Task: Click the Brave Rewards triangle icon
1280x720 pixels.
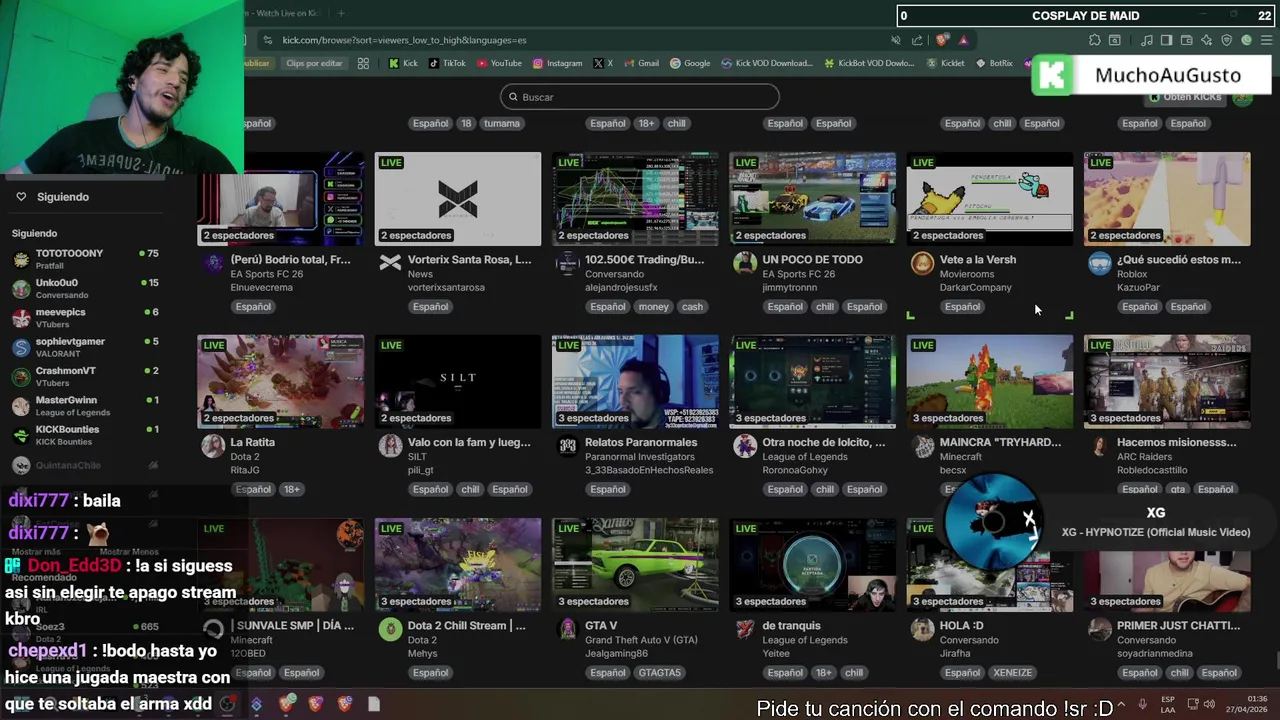Action: click(x=963, y=40)
